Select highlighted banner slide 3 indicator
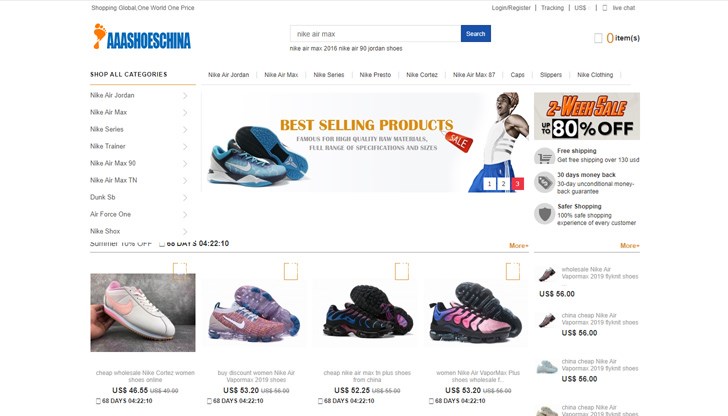 (x=517, y=184)
